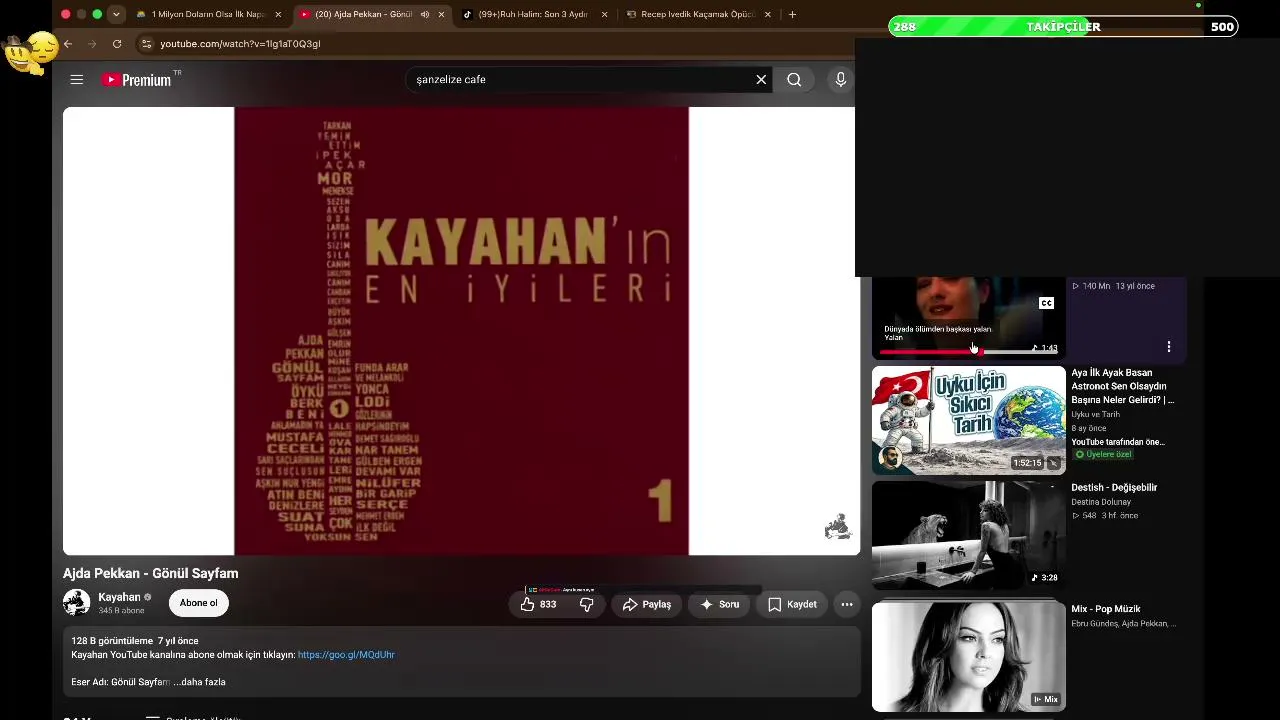The height and width of the screenshot is (720, 1280).
Task: Open 'Destish - Değişebilir' video title
Action: (x=1114, y=488)
